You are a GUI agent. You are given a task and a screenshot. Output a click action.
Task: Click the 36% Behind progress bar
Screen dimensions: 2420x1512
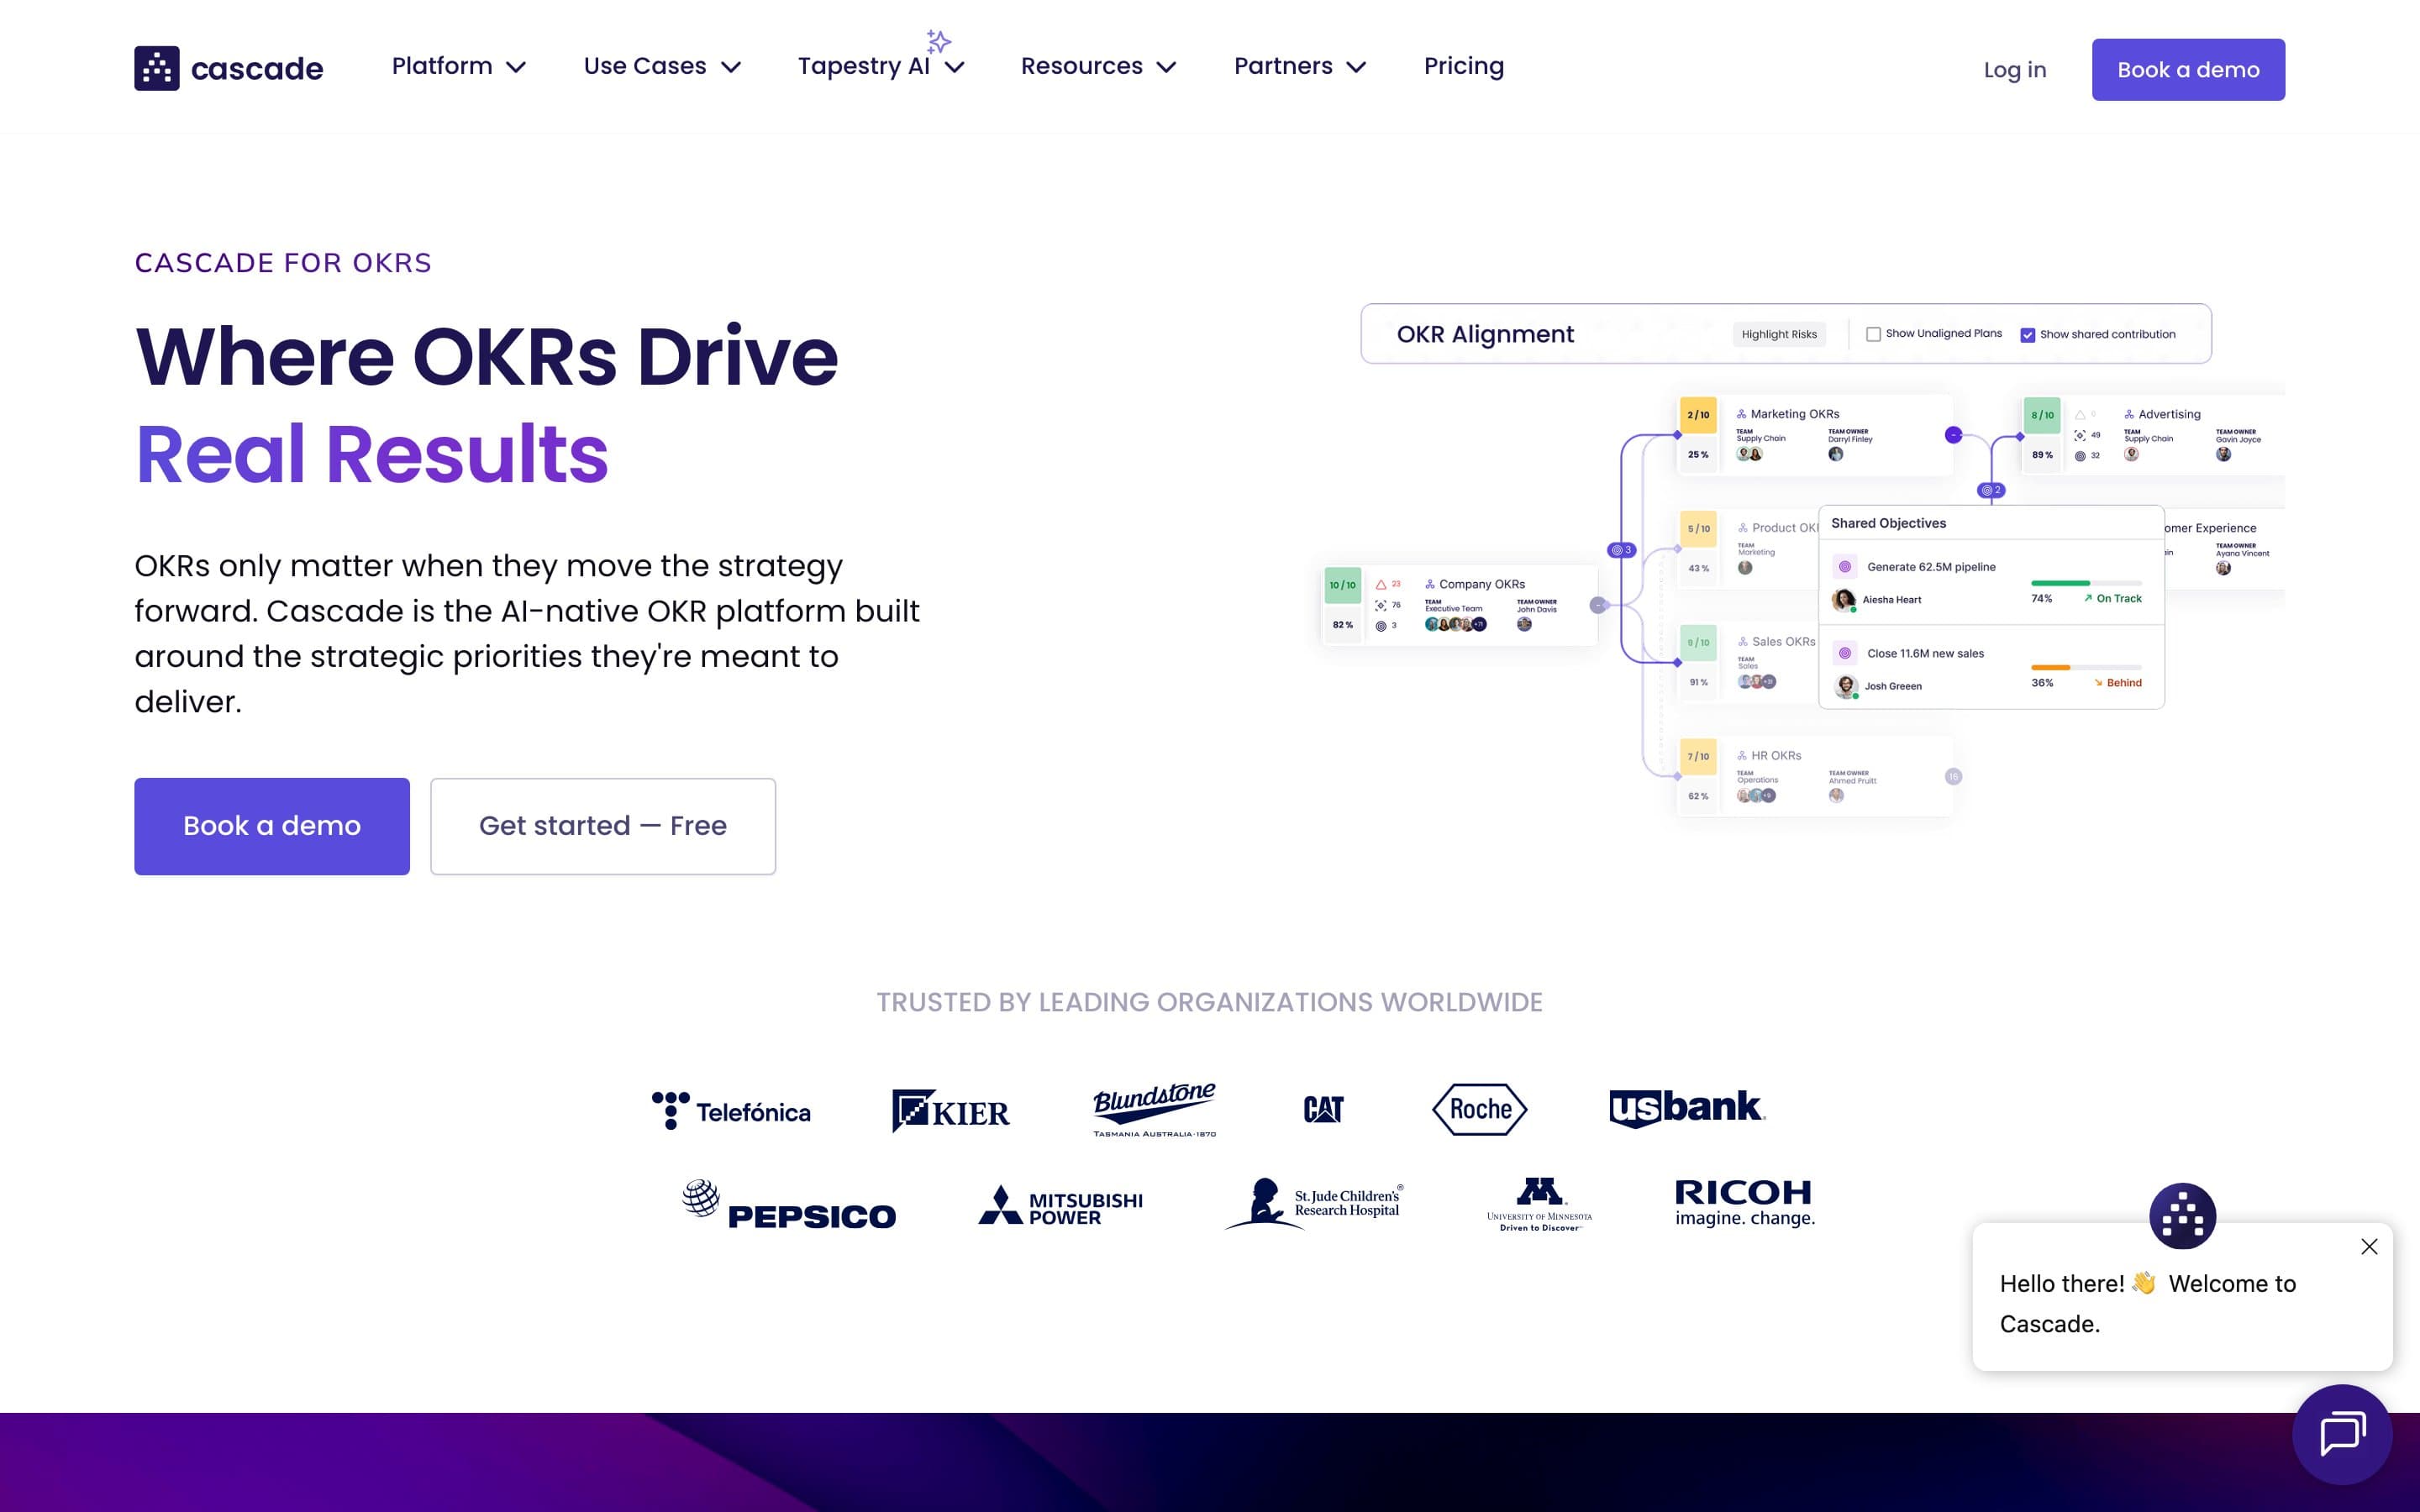2086,667
